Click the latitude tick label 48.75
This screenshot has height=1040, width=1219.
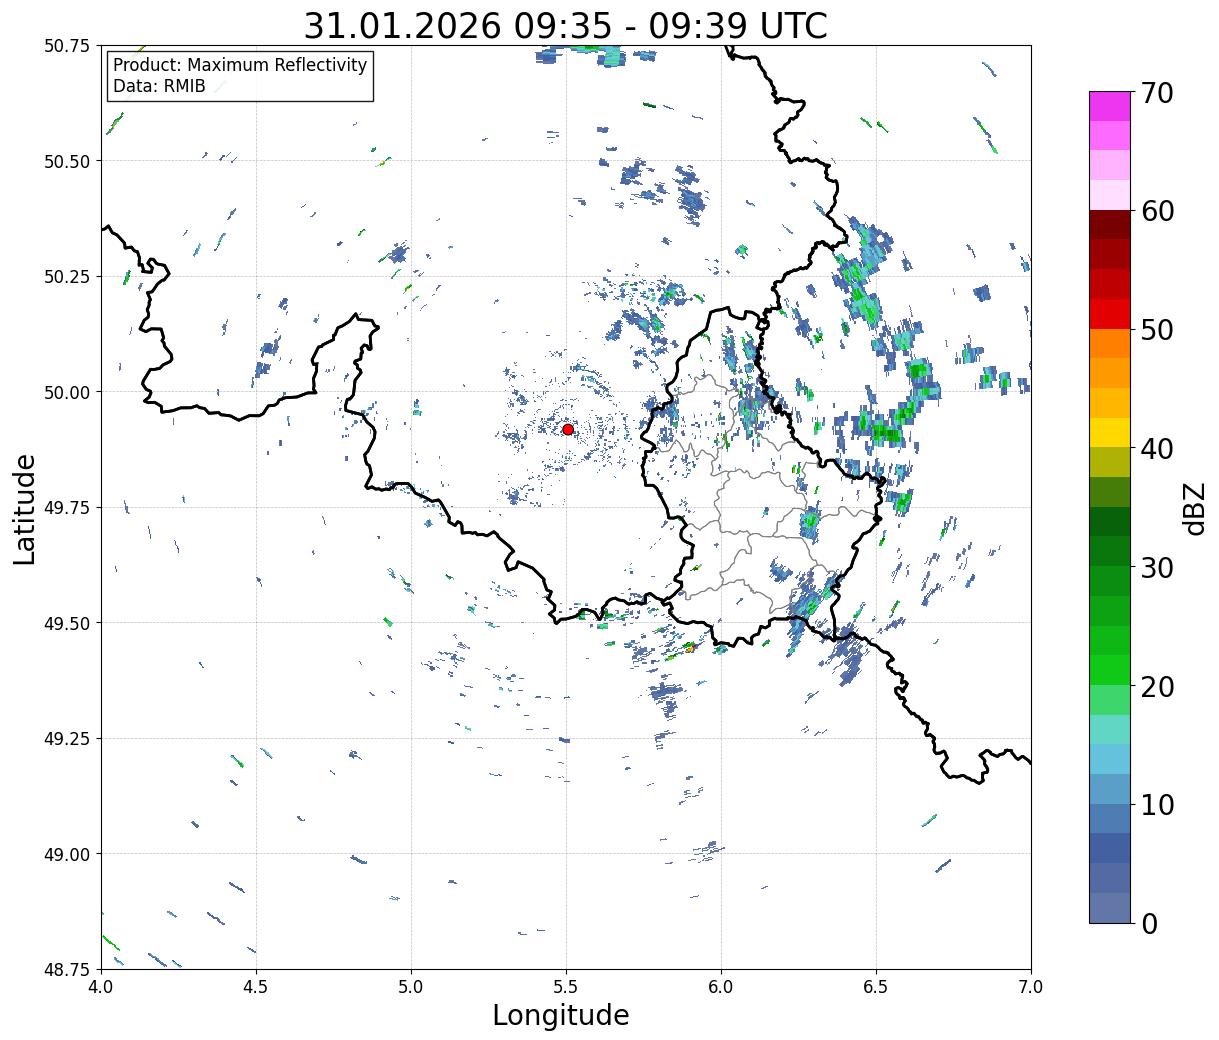(x=67, y=969)
